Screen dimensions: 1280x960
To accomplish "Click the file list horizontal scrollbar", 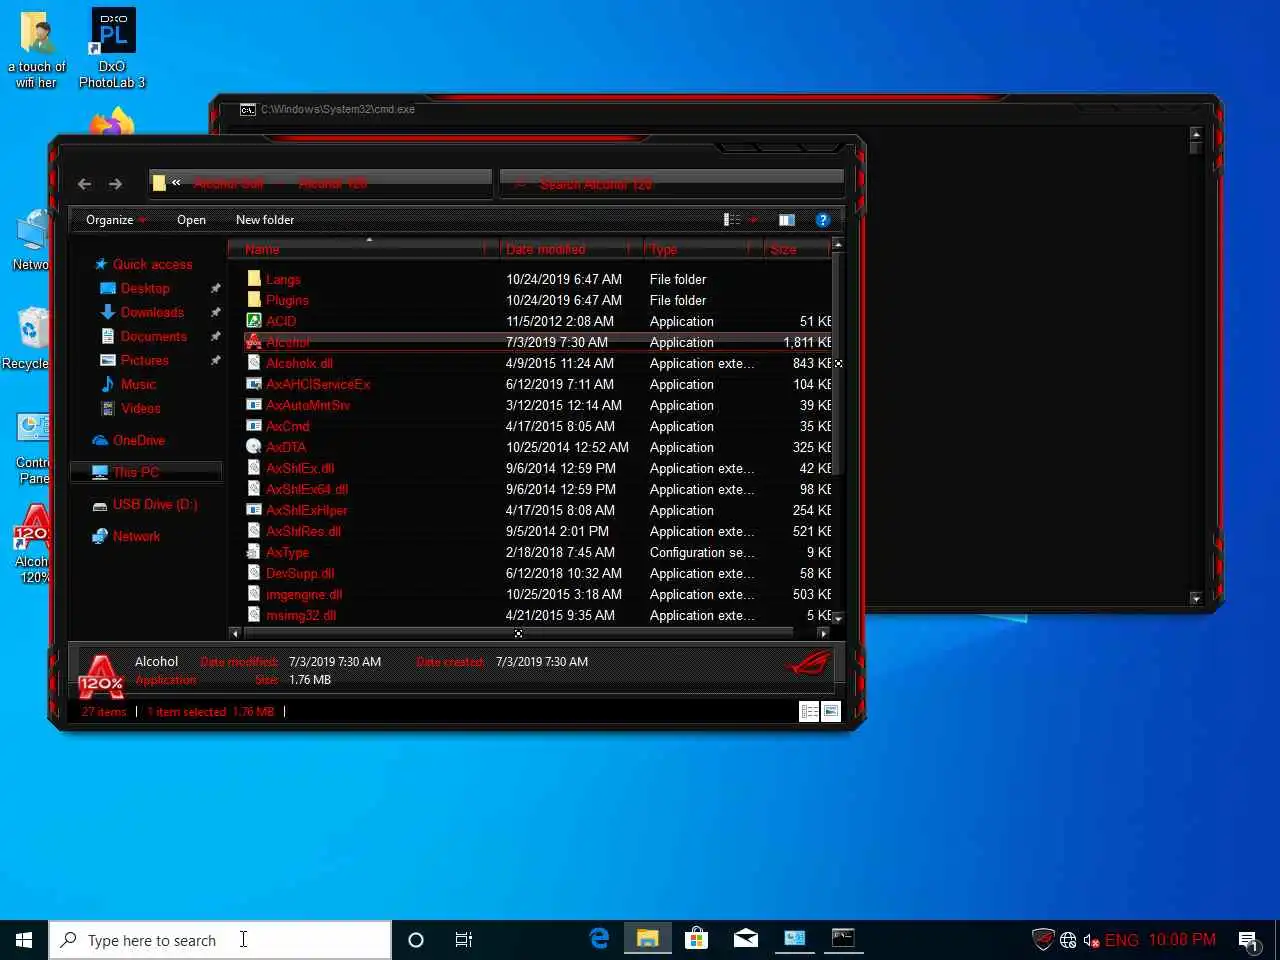I will click(520, 633).
